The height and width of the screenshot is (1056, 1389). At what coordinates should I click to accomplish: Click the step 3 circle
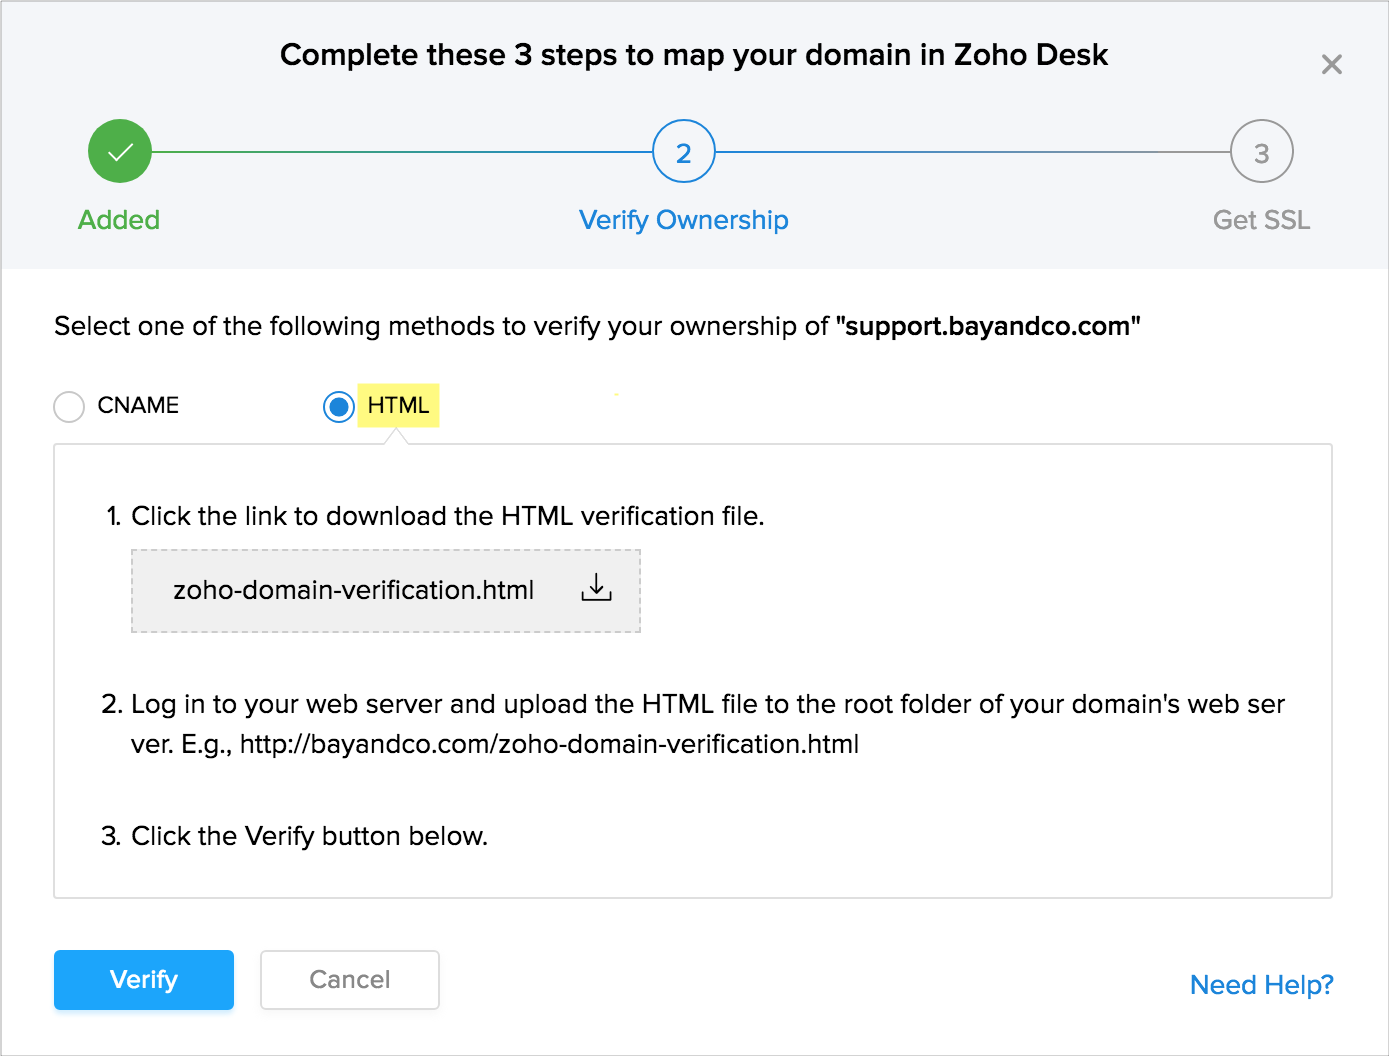(x=1261, y=152)
